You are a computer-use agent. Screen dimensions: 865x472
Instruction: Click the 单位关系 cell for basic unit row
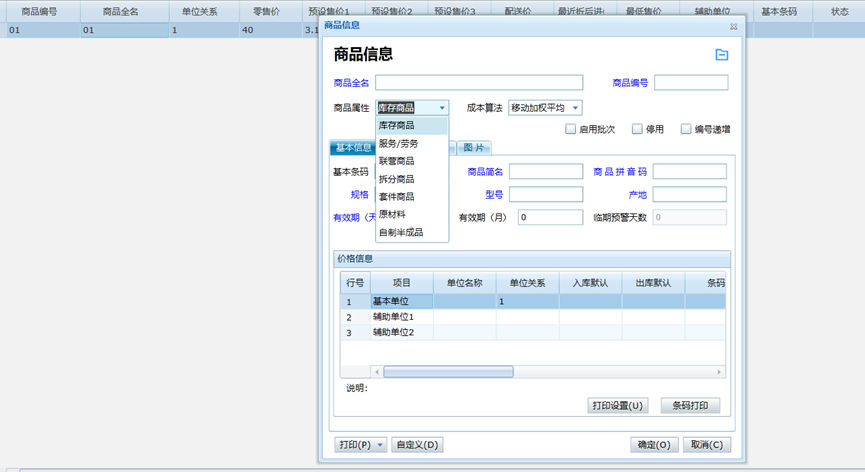coord(527,302)
